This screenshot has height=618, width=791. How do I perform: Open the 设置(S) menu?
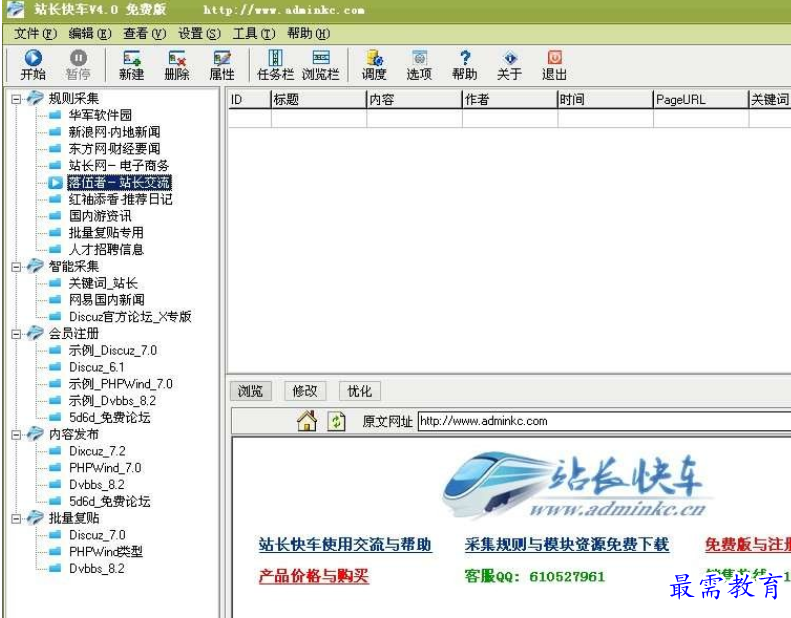pyautogui.click(x=199, y=34)
